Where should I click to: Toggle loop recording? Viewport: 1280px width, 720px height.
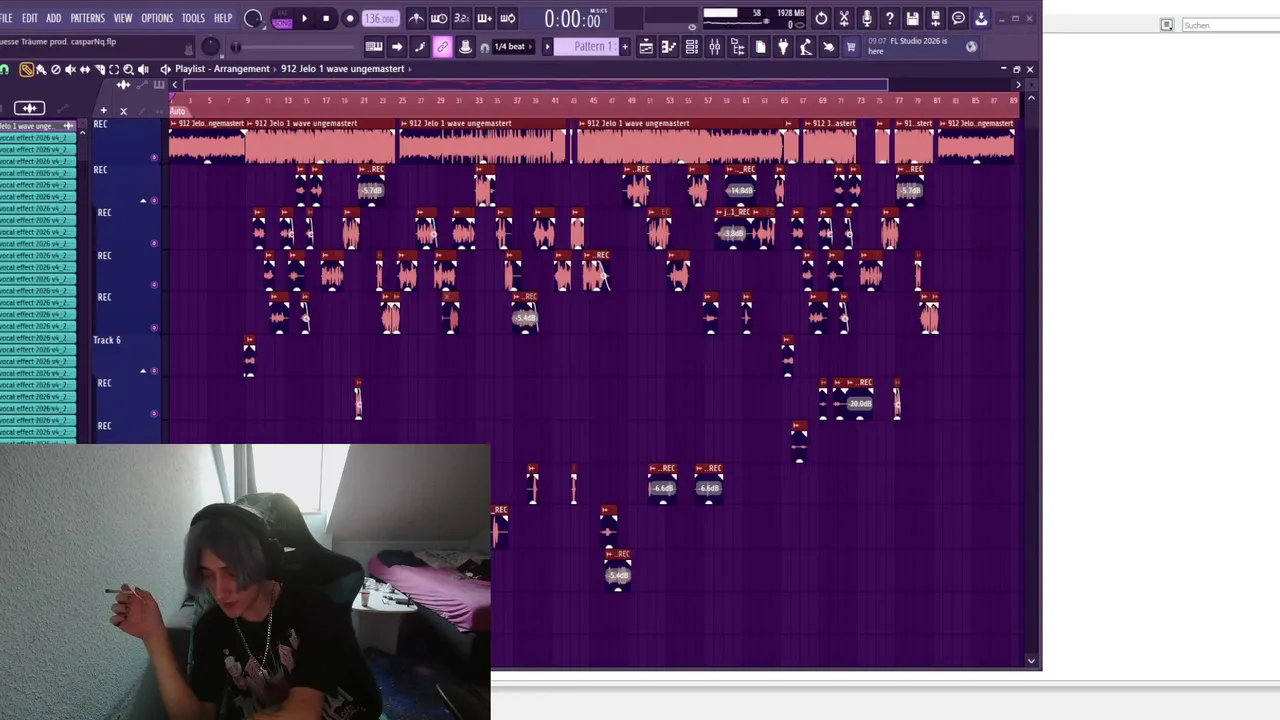click(508, 18)
